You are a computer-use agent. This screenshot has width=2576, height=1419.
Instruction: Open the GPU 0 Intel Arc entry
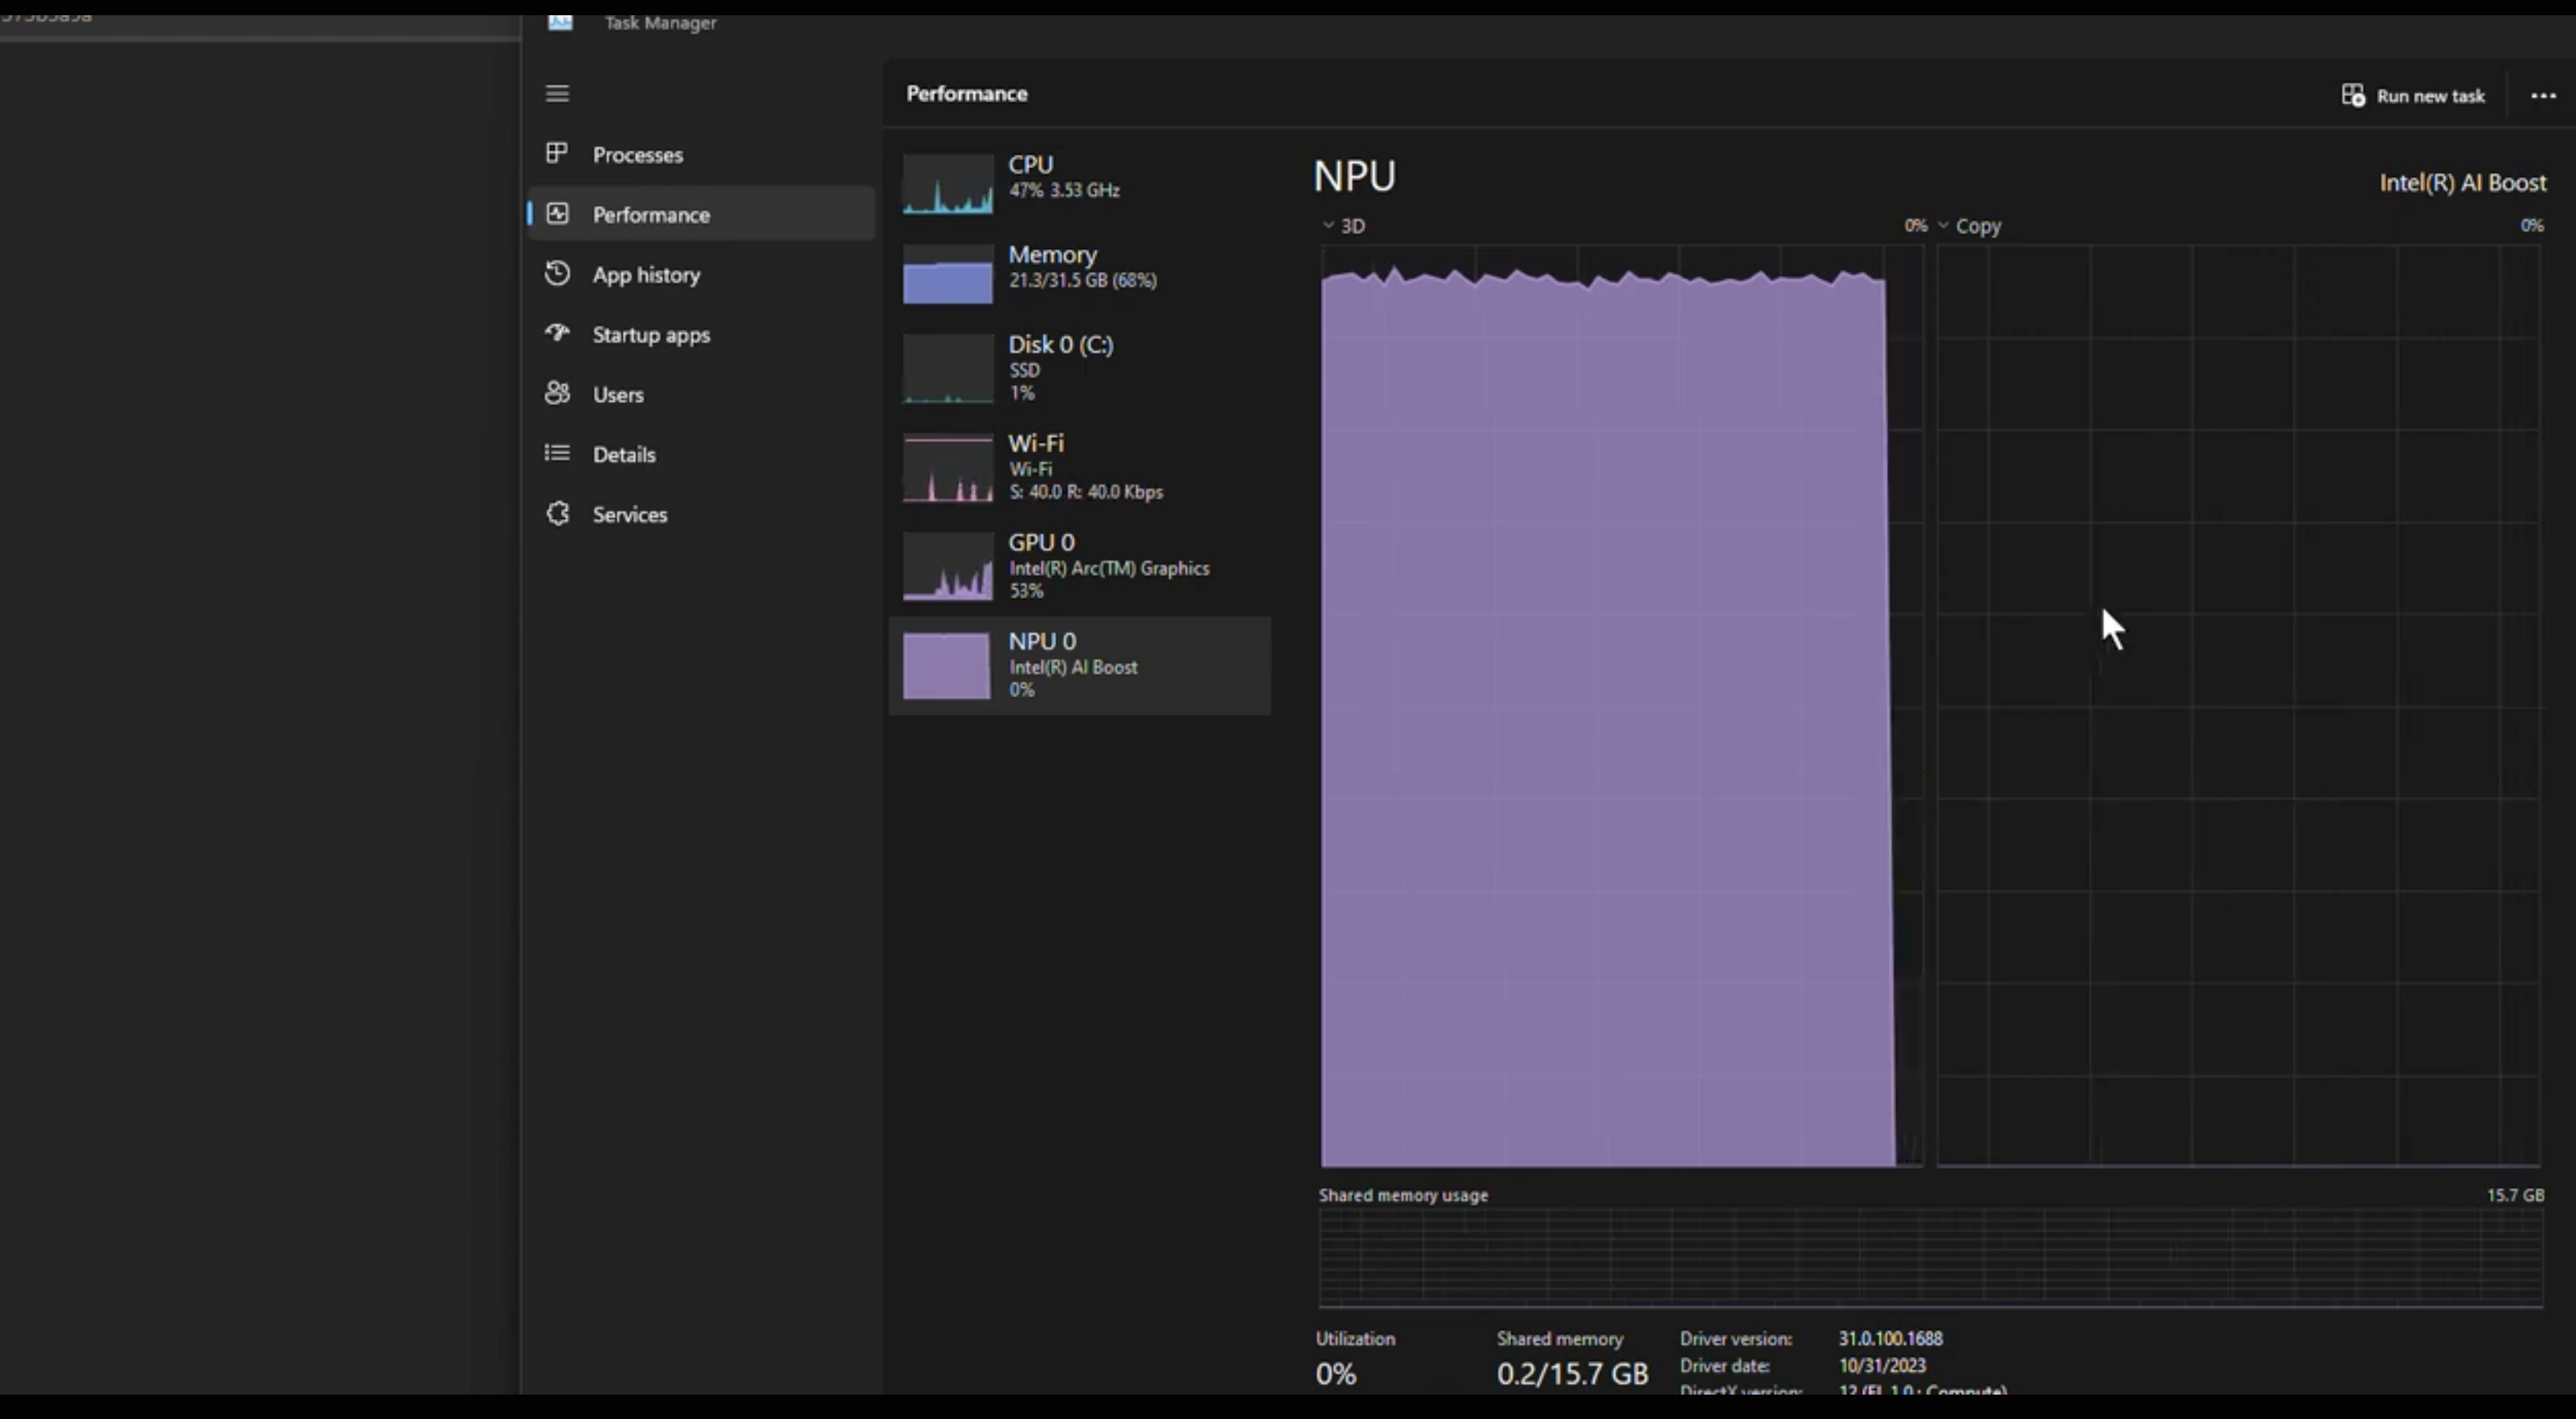click(x=1080, y=566)
